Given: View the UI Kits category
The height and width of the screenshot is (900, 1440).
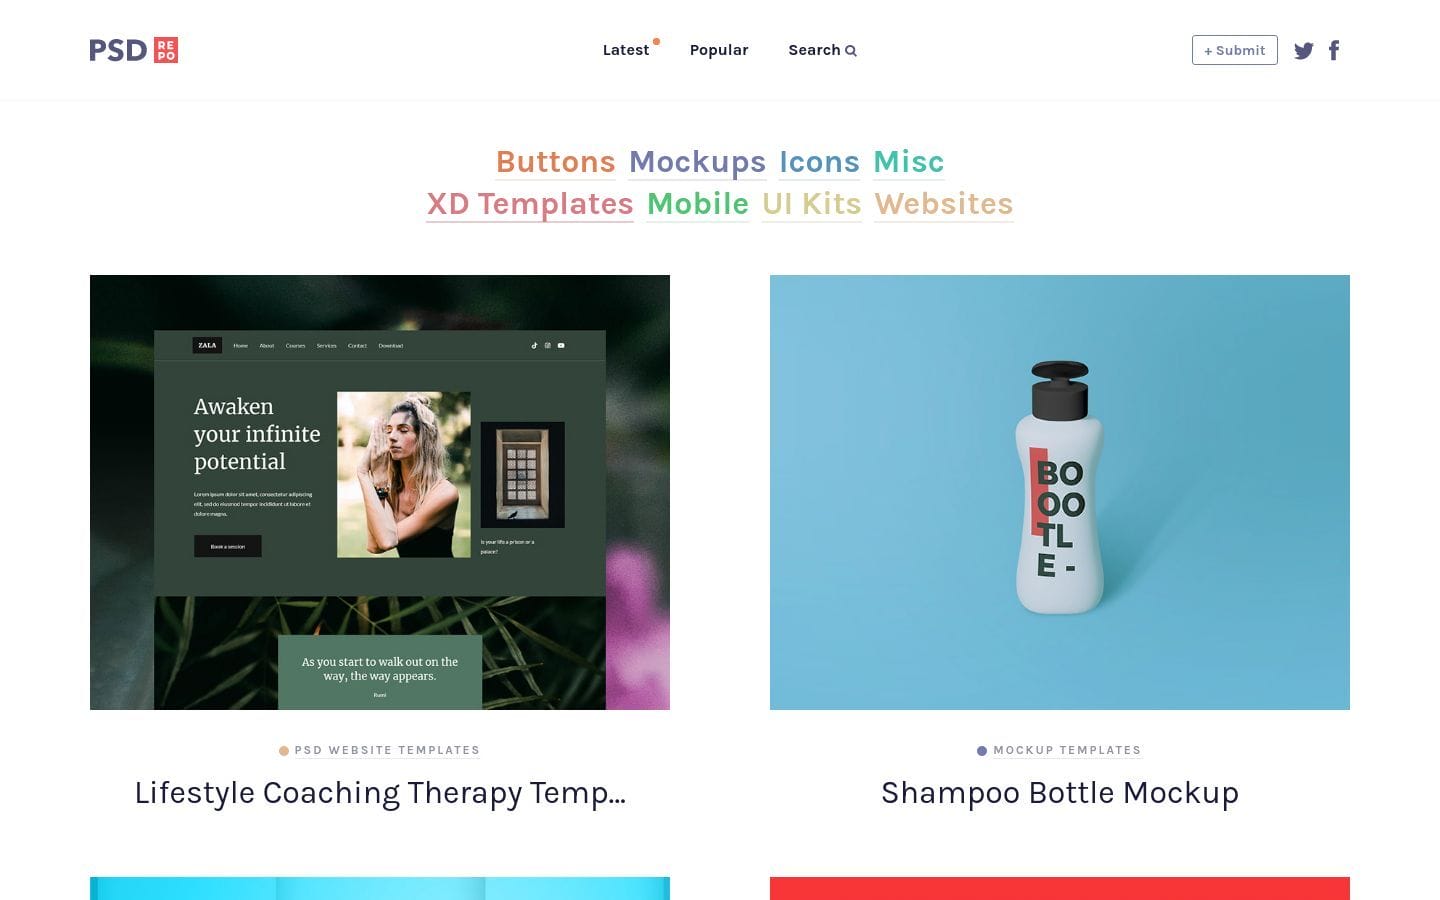Looking at the screenshot, I should [812, 204].
